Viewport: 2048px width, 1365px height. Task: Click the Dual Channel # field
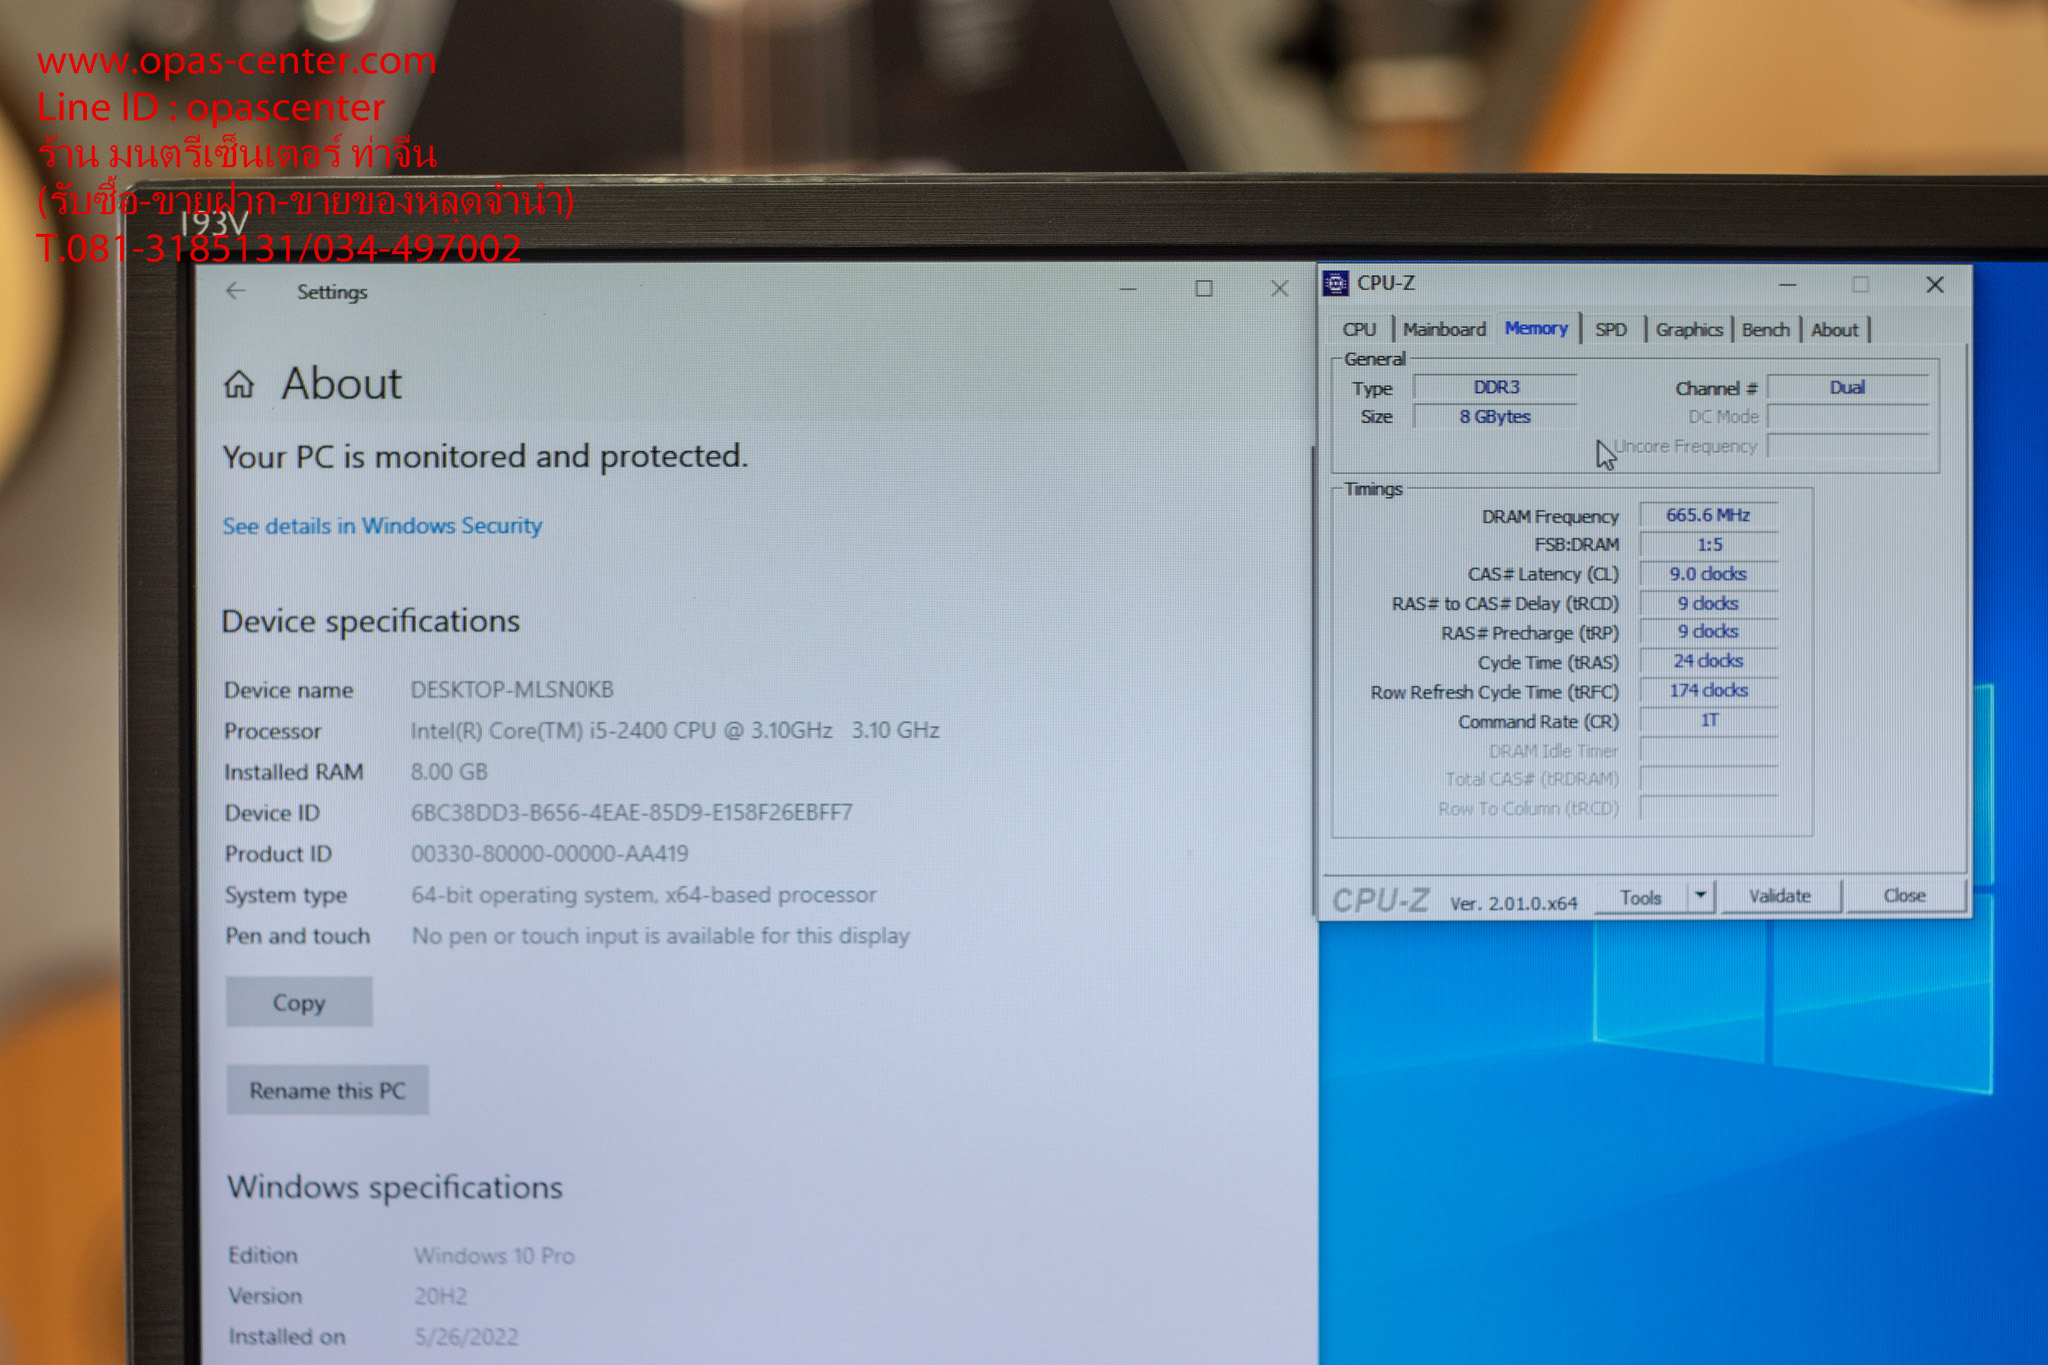(1848, 387)
